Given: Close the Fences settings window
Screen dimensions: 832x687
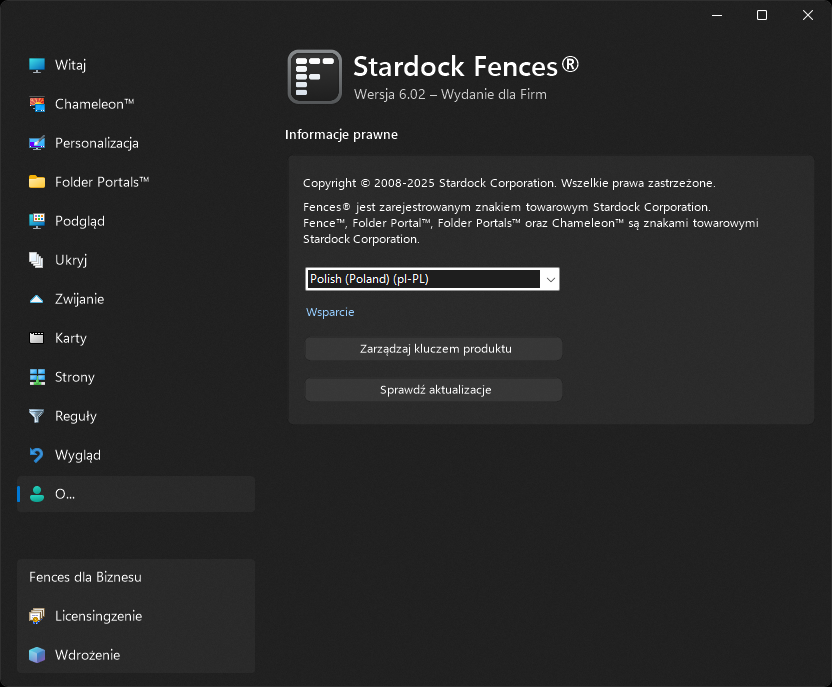Looking at the screenshot, I should pos(808,15).
